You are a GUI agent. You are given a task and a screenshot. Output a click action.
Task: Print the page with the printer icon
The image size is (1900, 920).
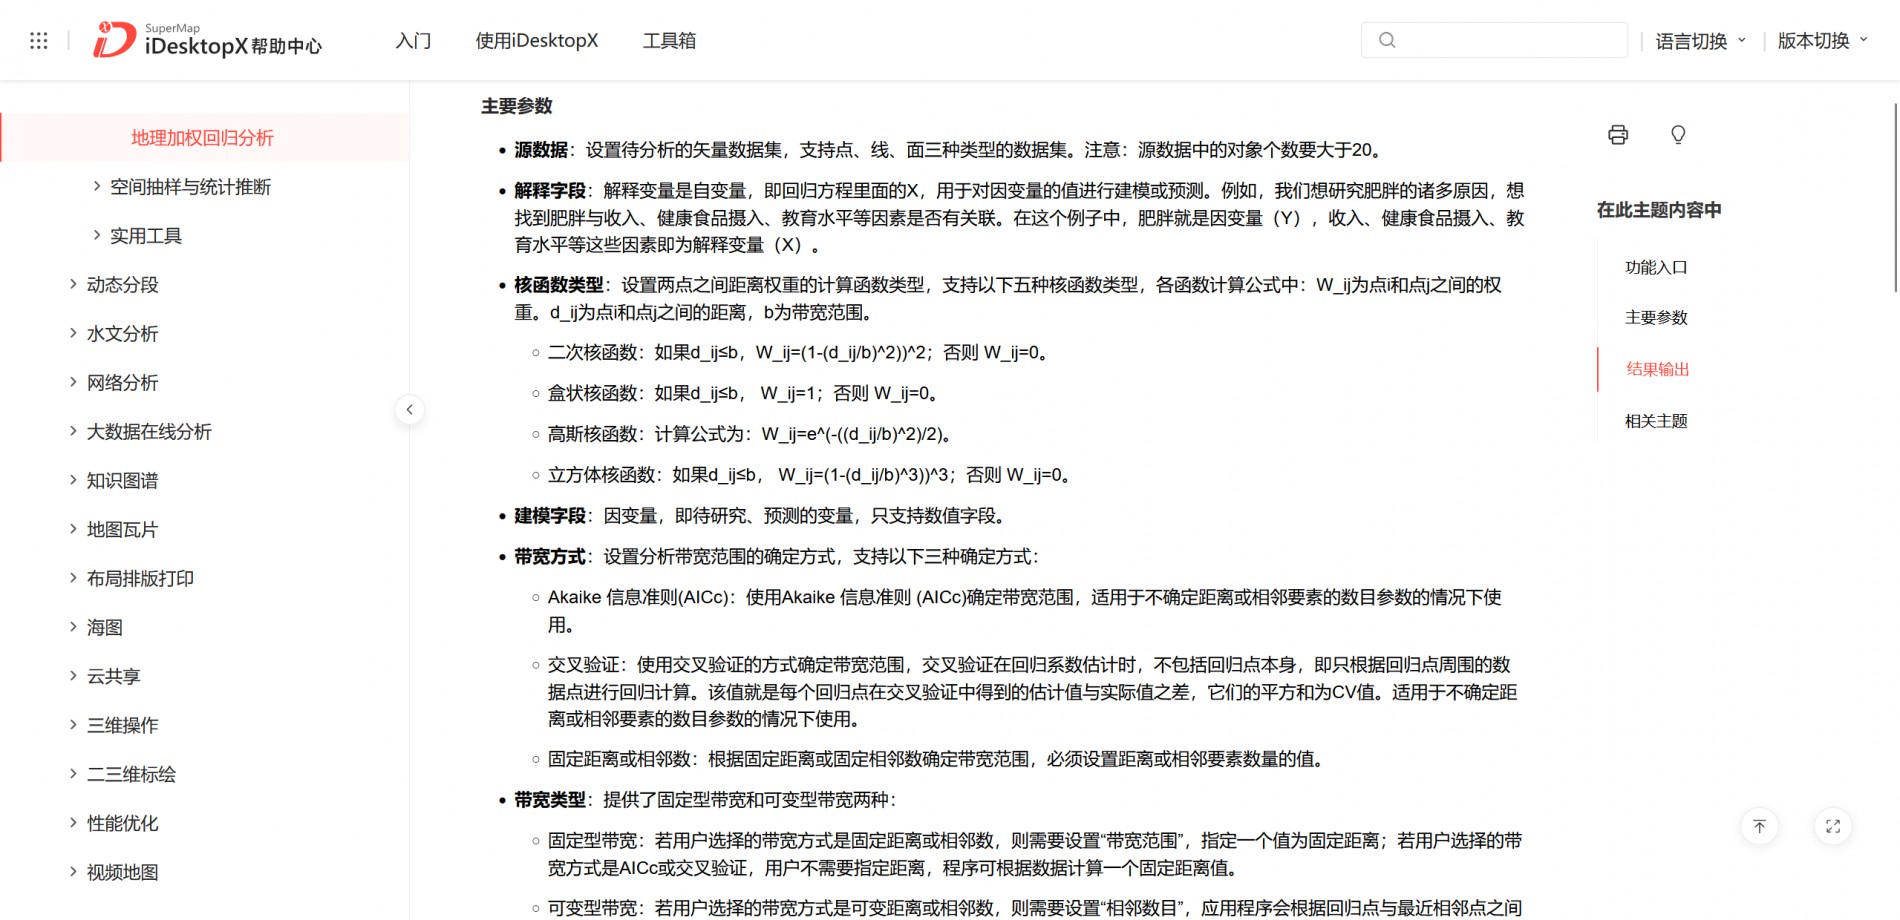click(x=1618, y=135)
